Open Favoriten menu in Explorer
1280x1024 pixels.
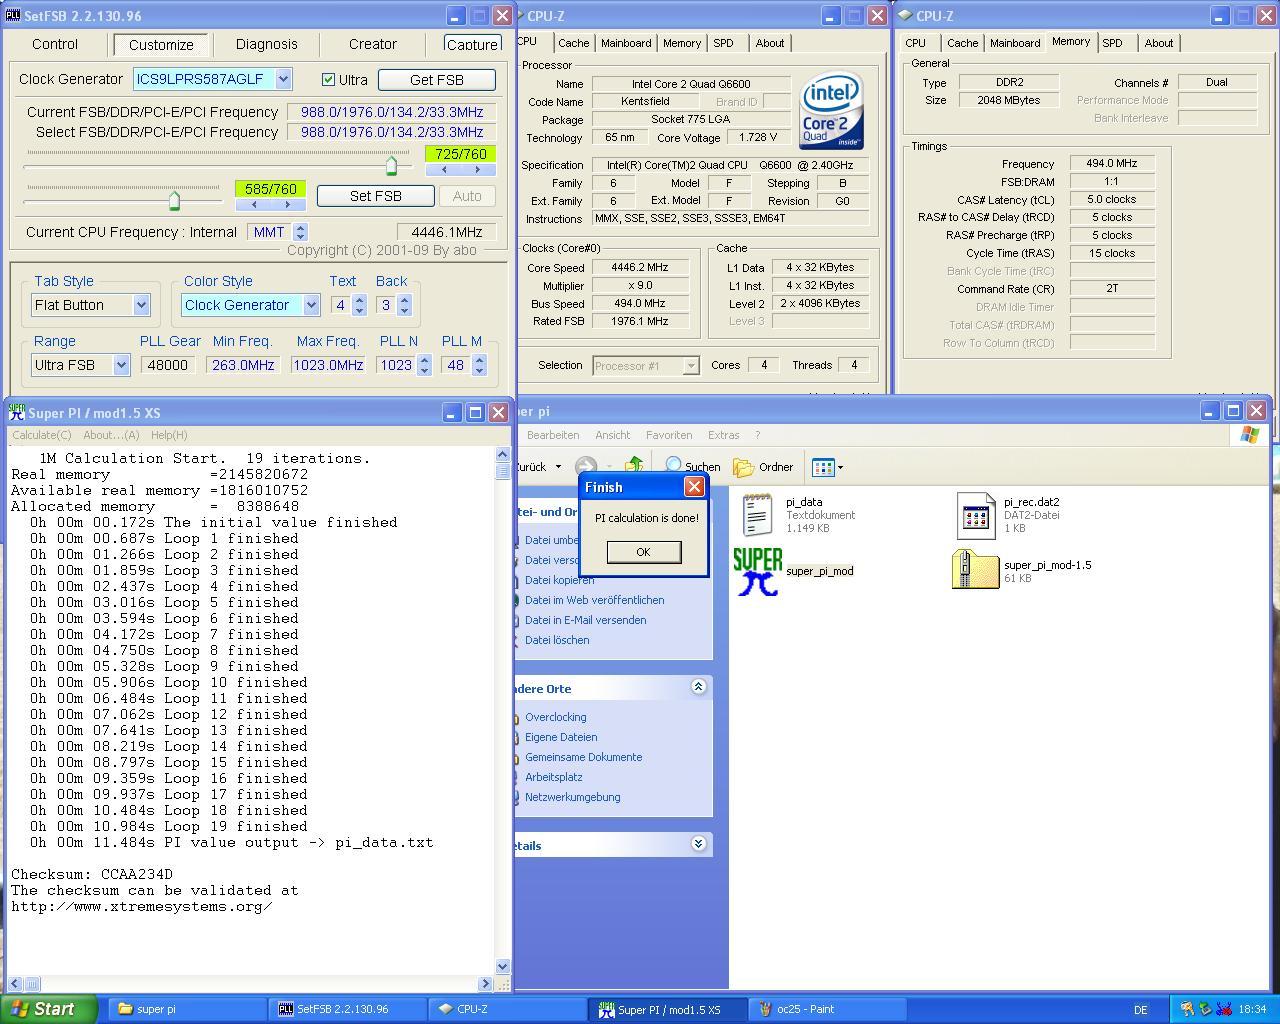click(669, 435)
